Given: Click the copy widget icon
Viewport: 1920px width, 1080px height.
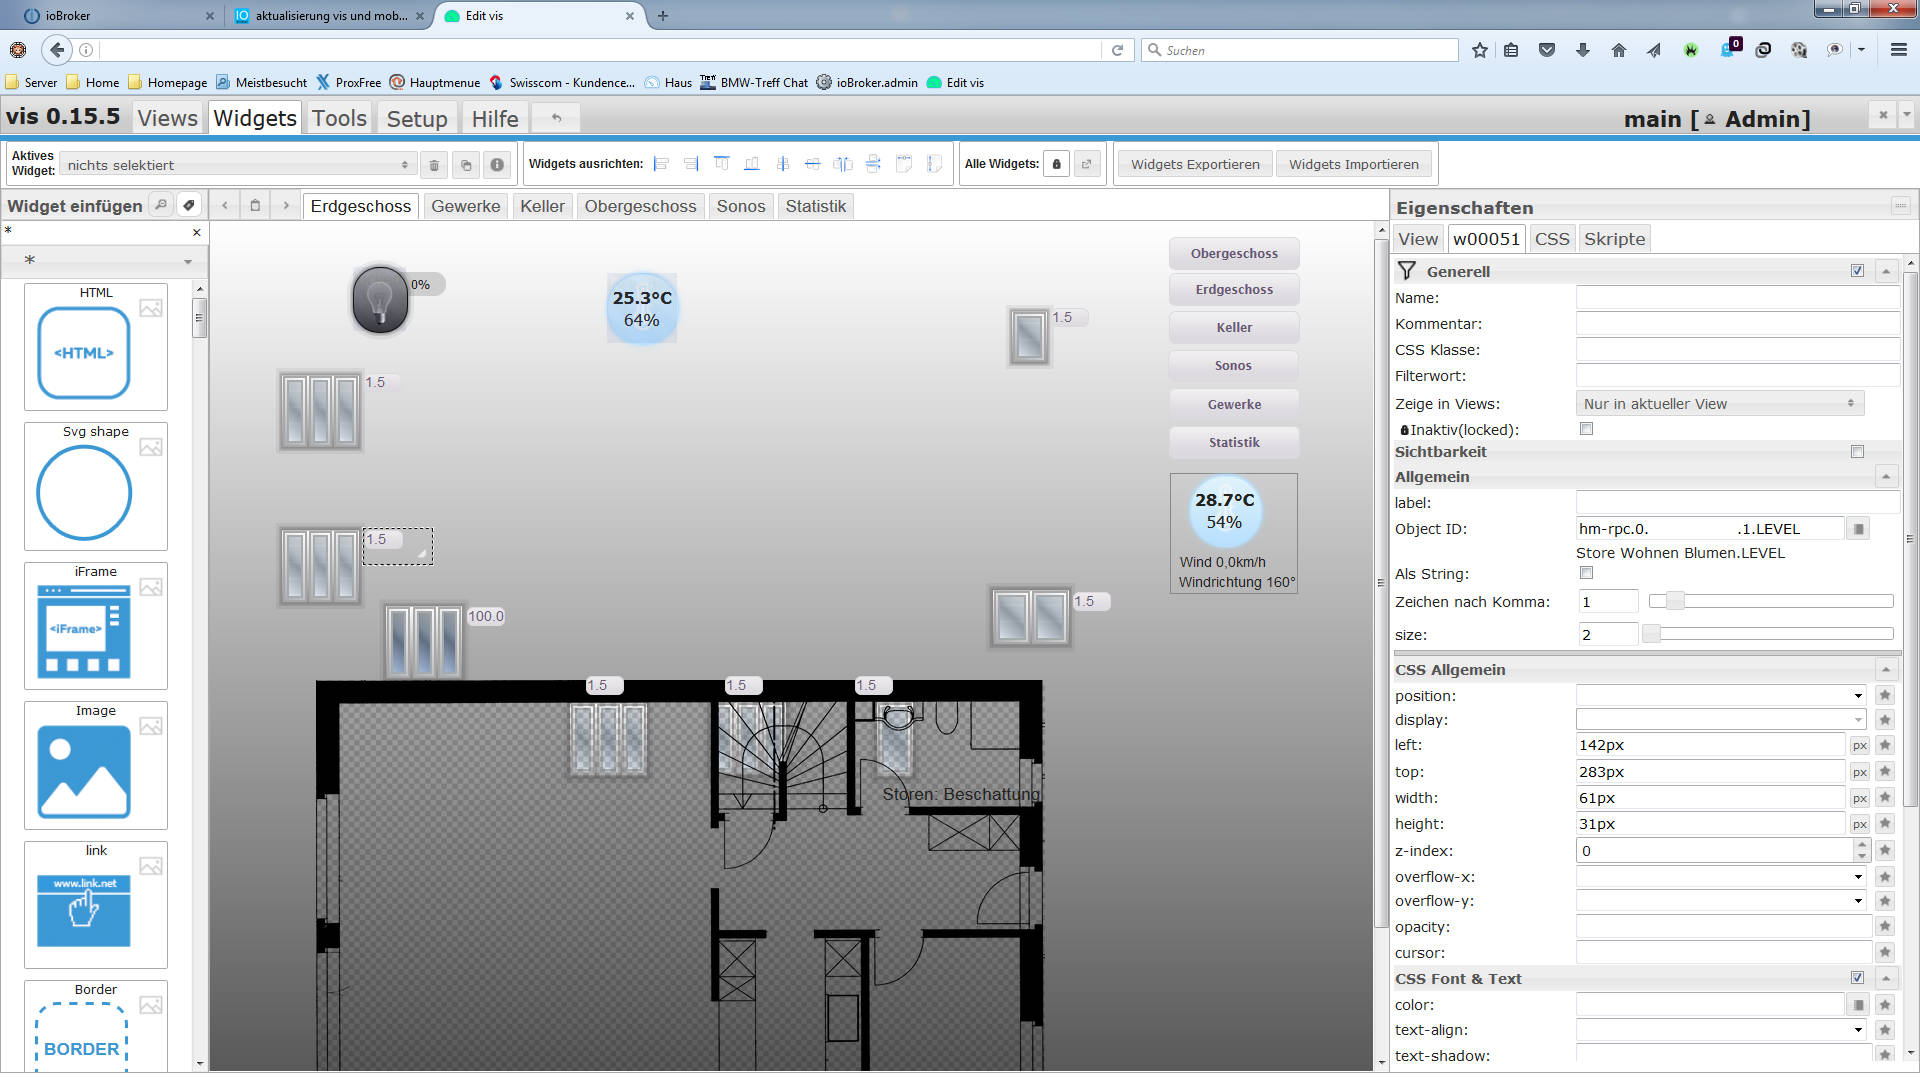Looking at the screenshot, I should (x=465, y=165).
